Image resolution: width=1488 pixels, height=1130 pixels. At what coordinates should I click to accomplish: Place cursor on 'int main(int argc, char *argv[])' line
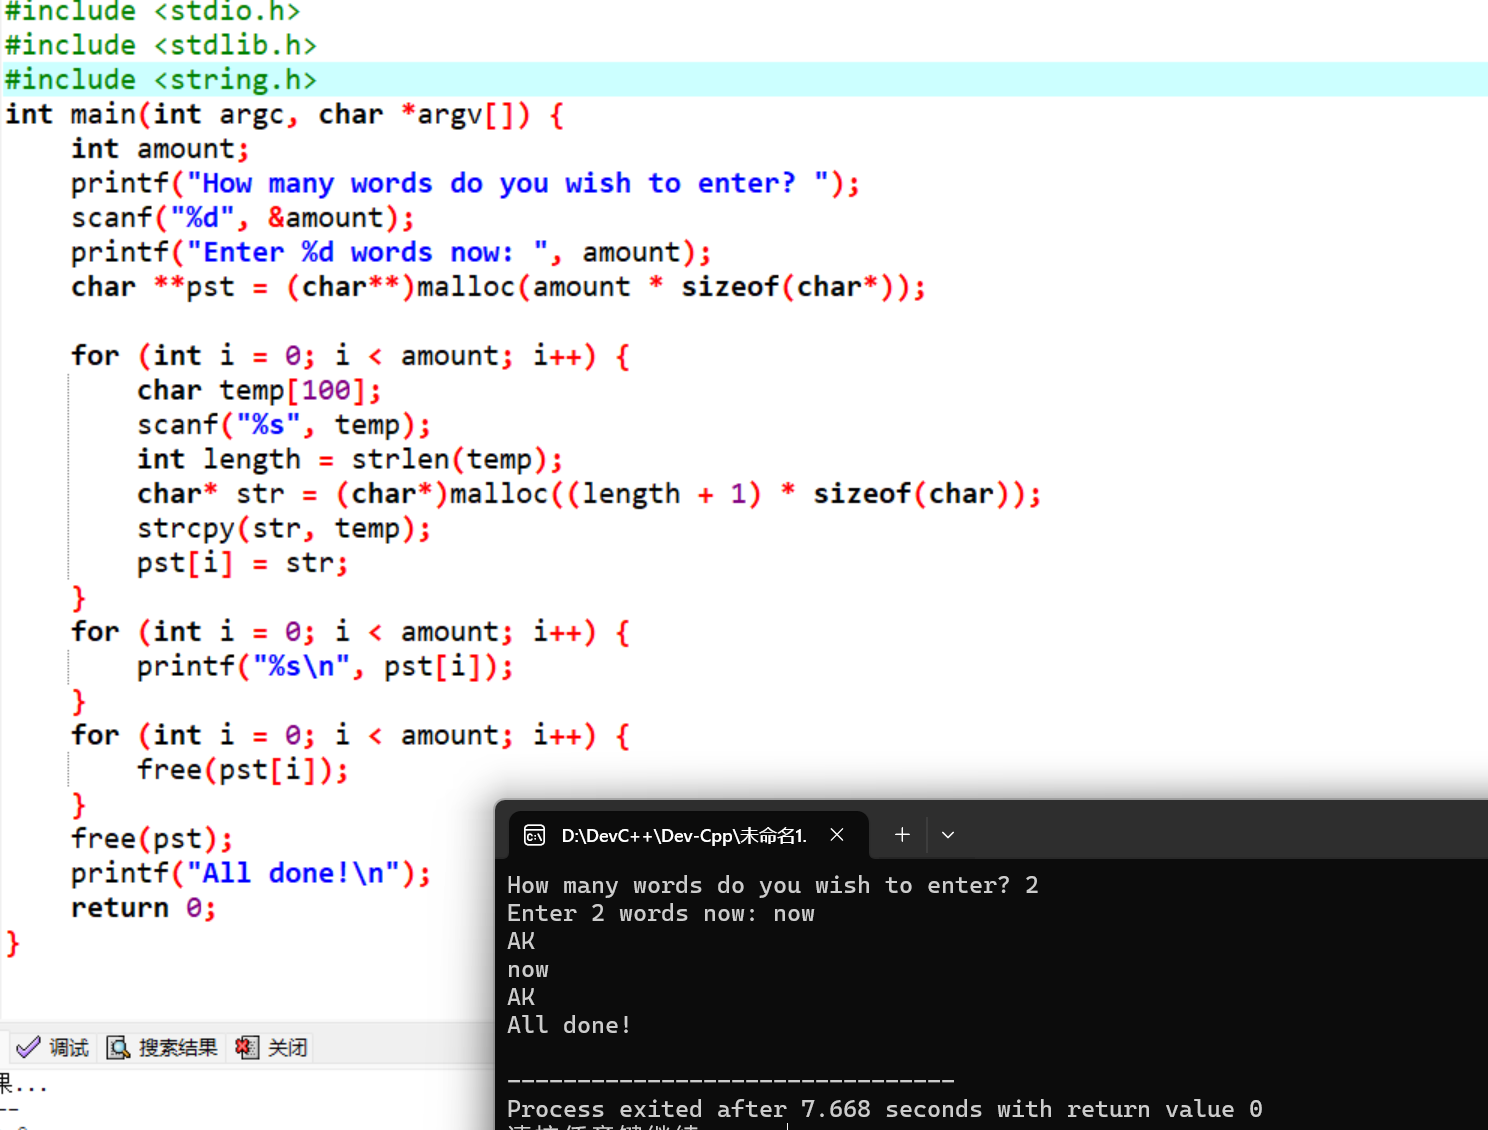285,114
